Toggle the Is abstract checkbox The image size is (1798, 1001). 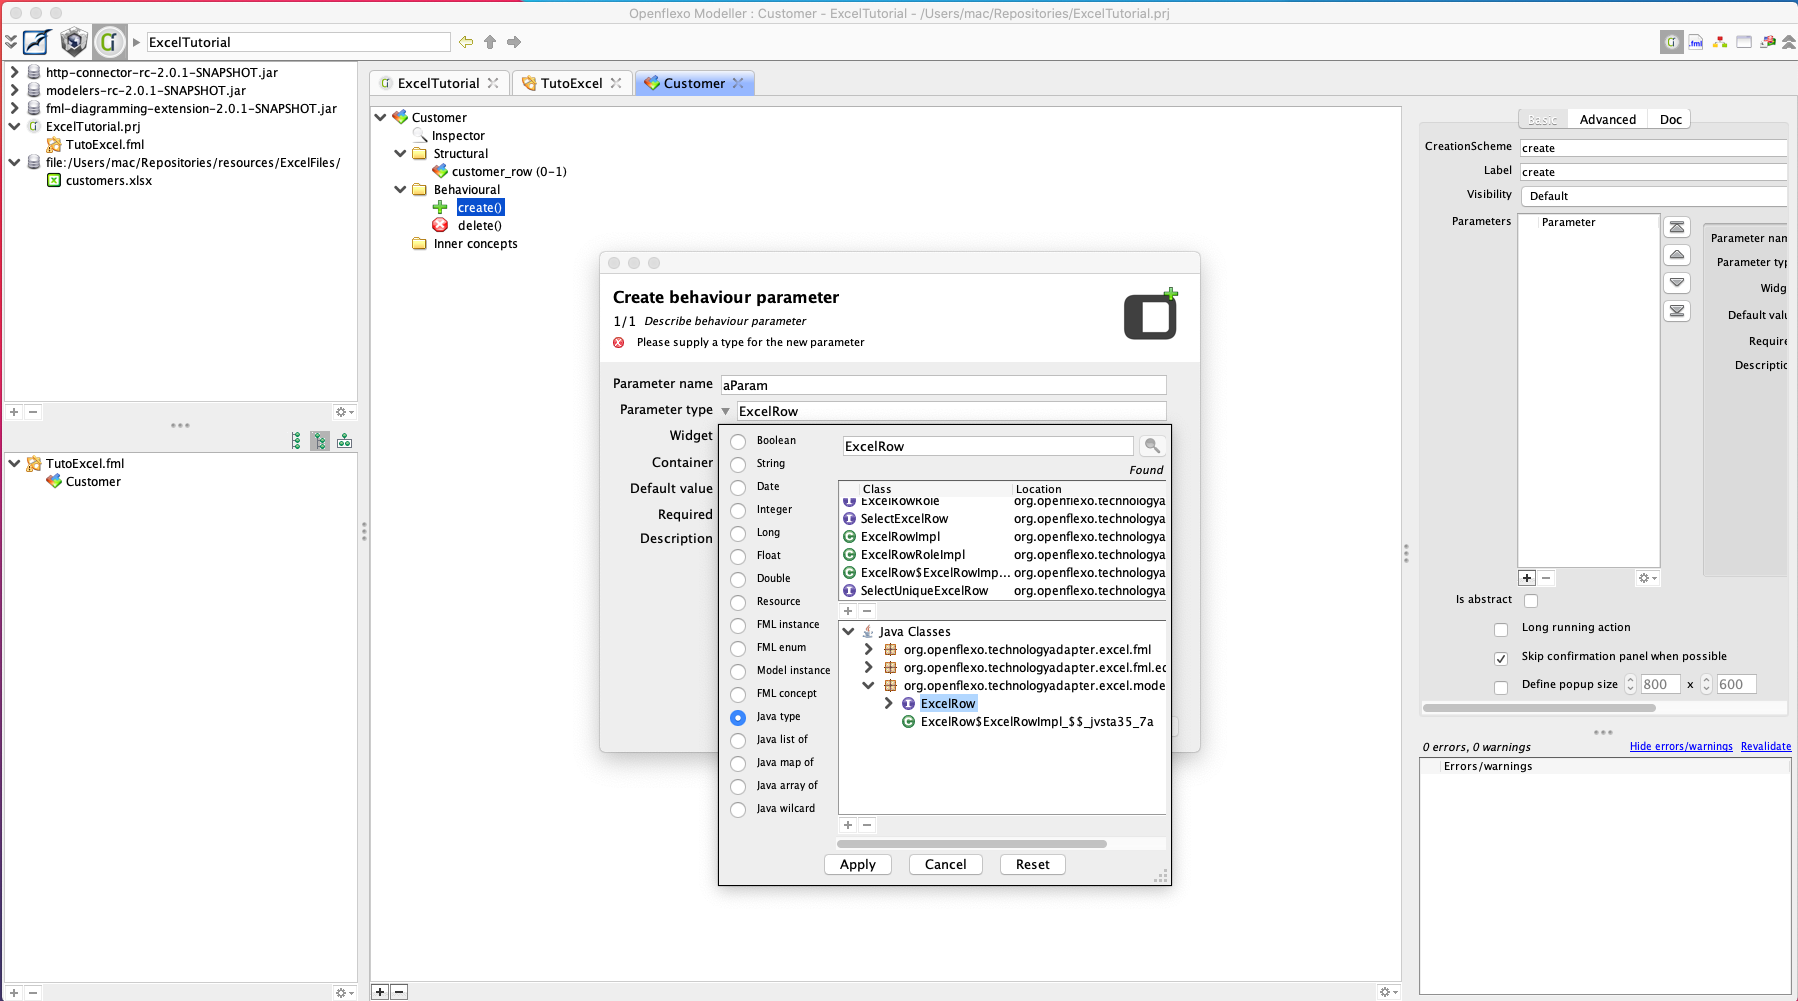coord(1531,600)
